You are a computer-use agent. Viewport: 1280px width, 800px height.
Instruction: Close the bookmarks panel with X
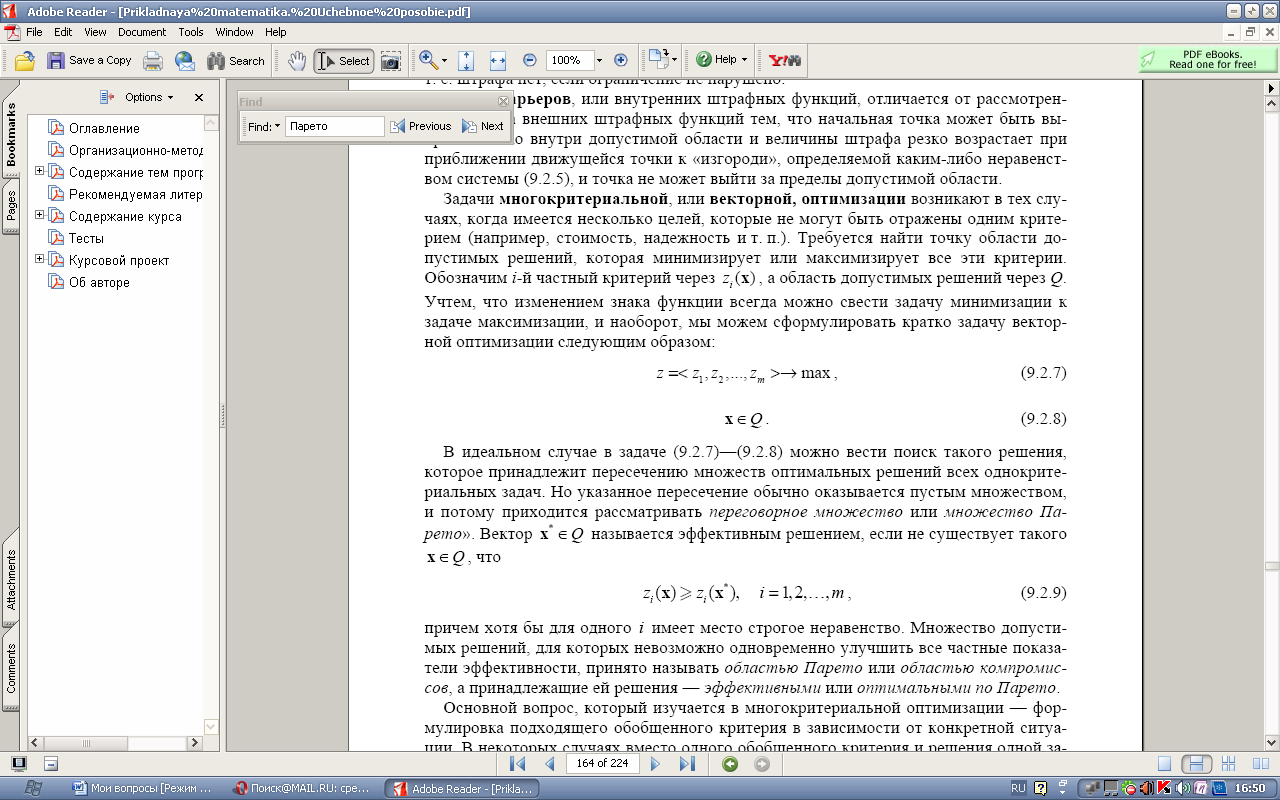click(198, 97)
